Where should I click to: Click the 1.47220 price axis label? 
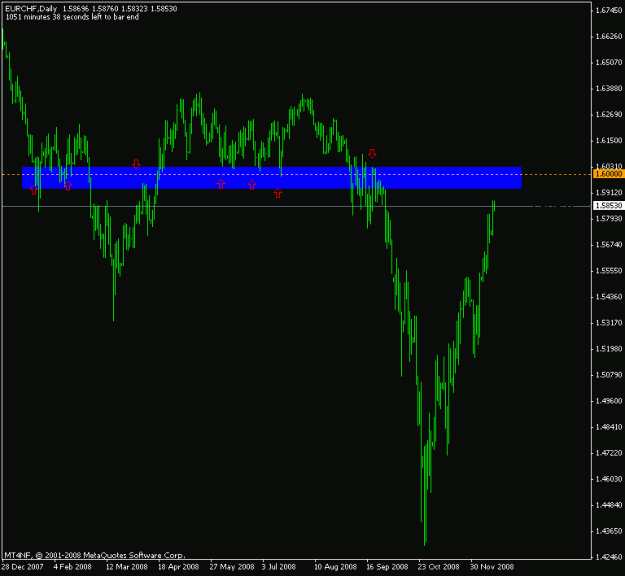(x=609, y=453)
